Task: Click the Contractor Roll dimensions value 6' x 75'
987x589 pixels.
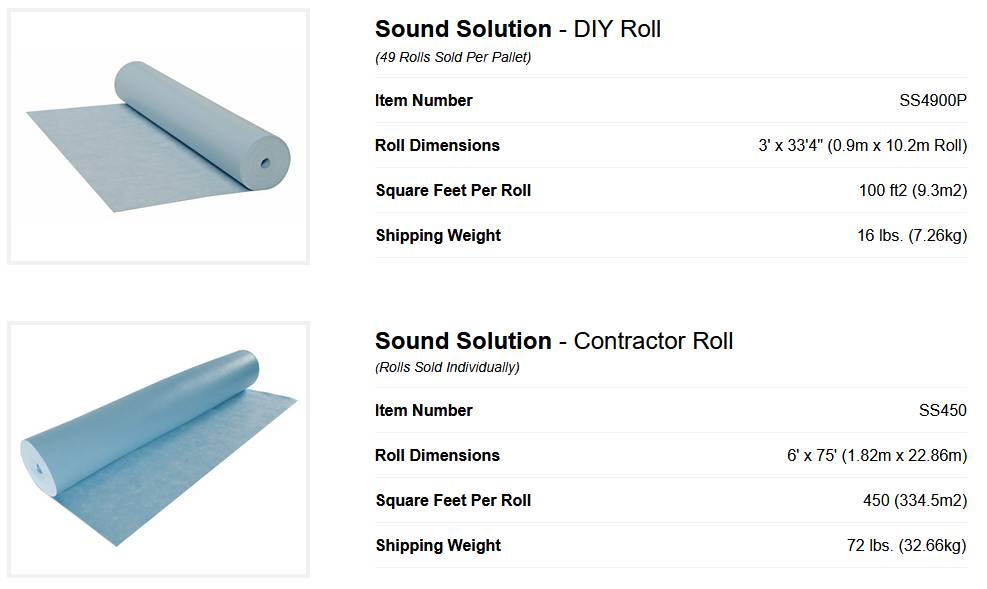Action: [x=876, y=455]
